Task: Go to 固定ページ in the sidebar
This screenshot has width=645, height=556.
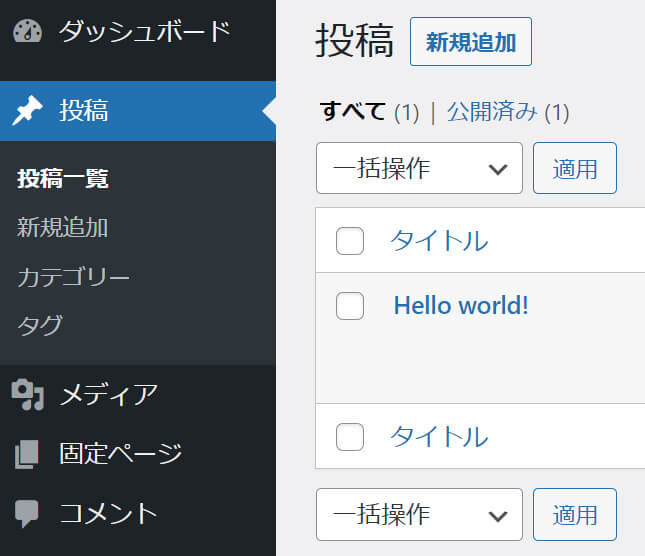Action: point(138,454)
